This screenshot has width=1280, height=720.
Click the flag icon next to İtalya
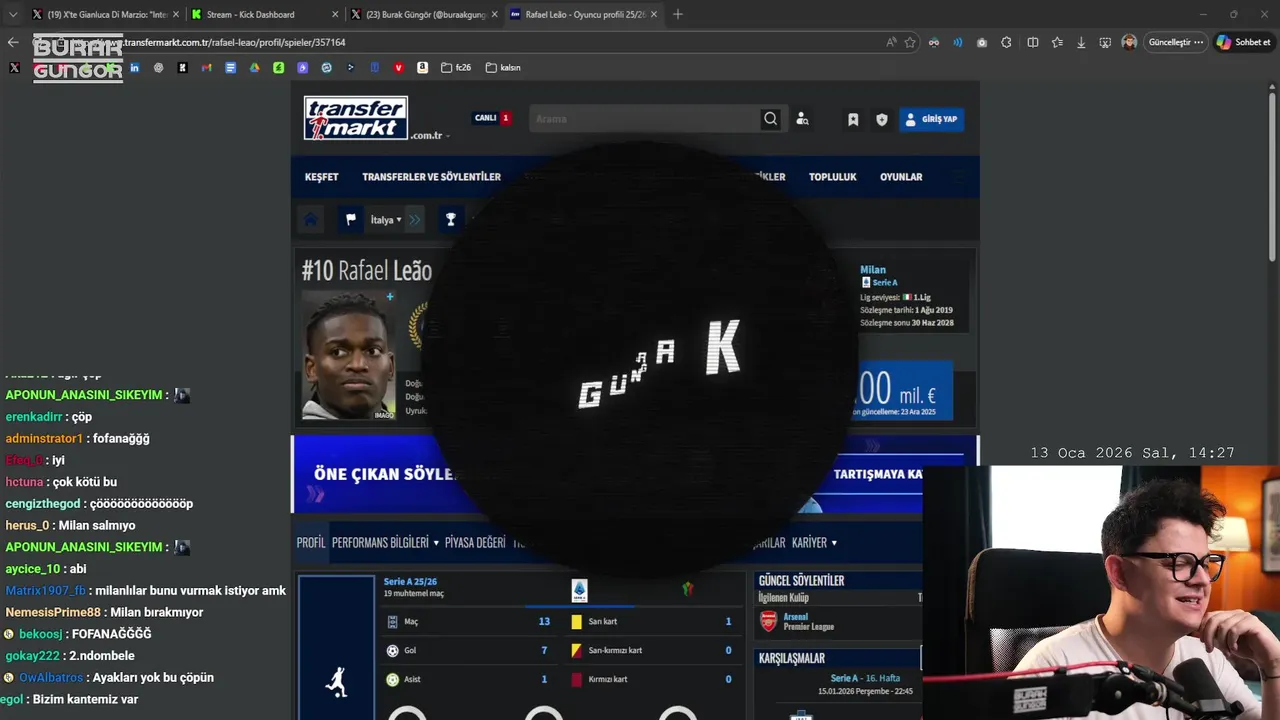351,219
